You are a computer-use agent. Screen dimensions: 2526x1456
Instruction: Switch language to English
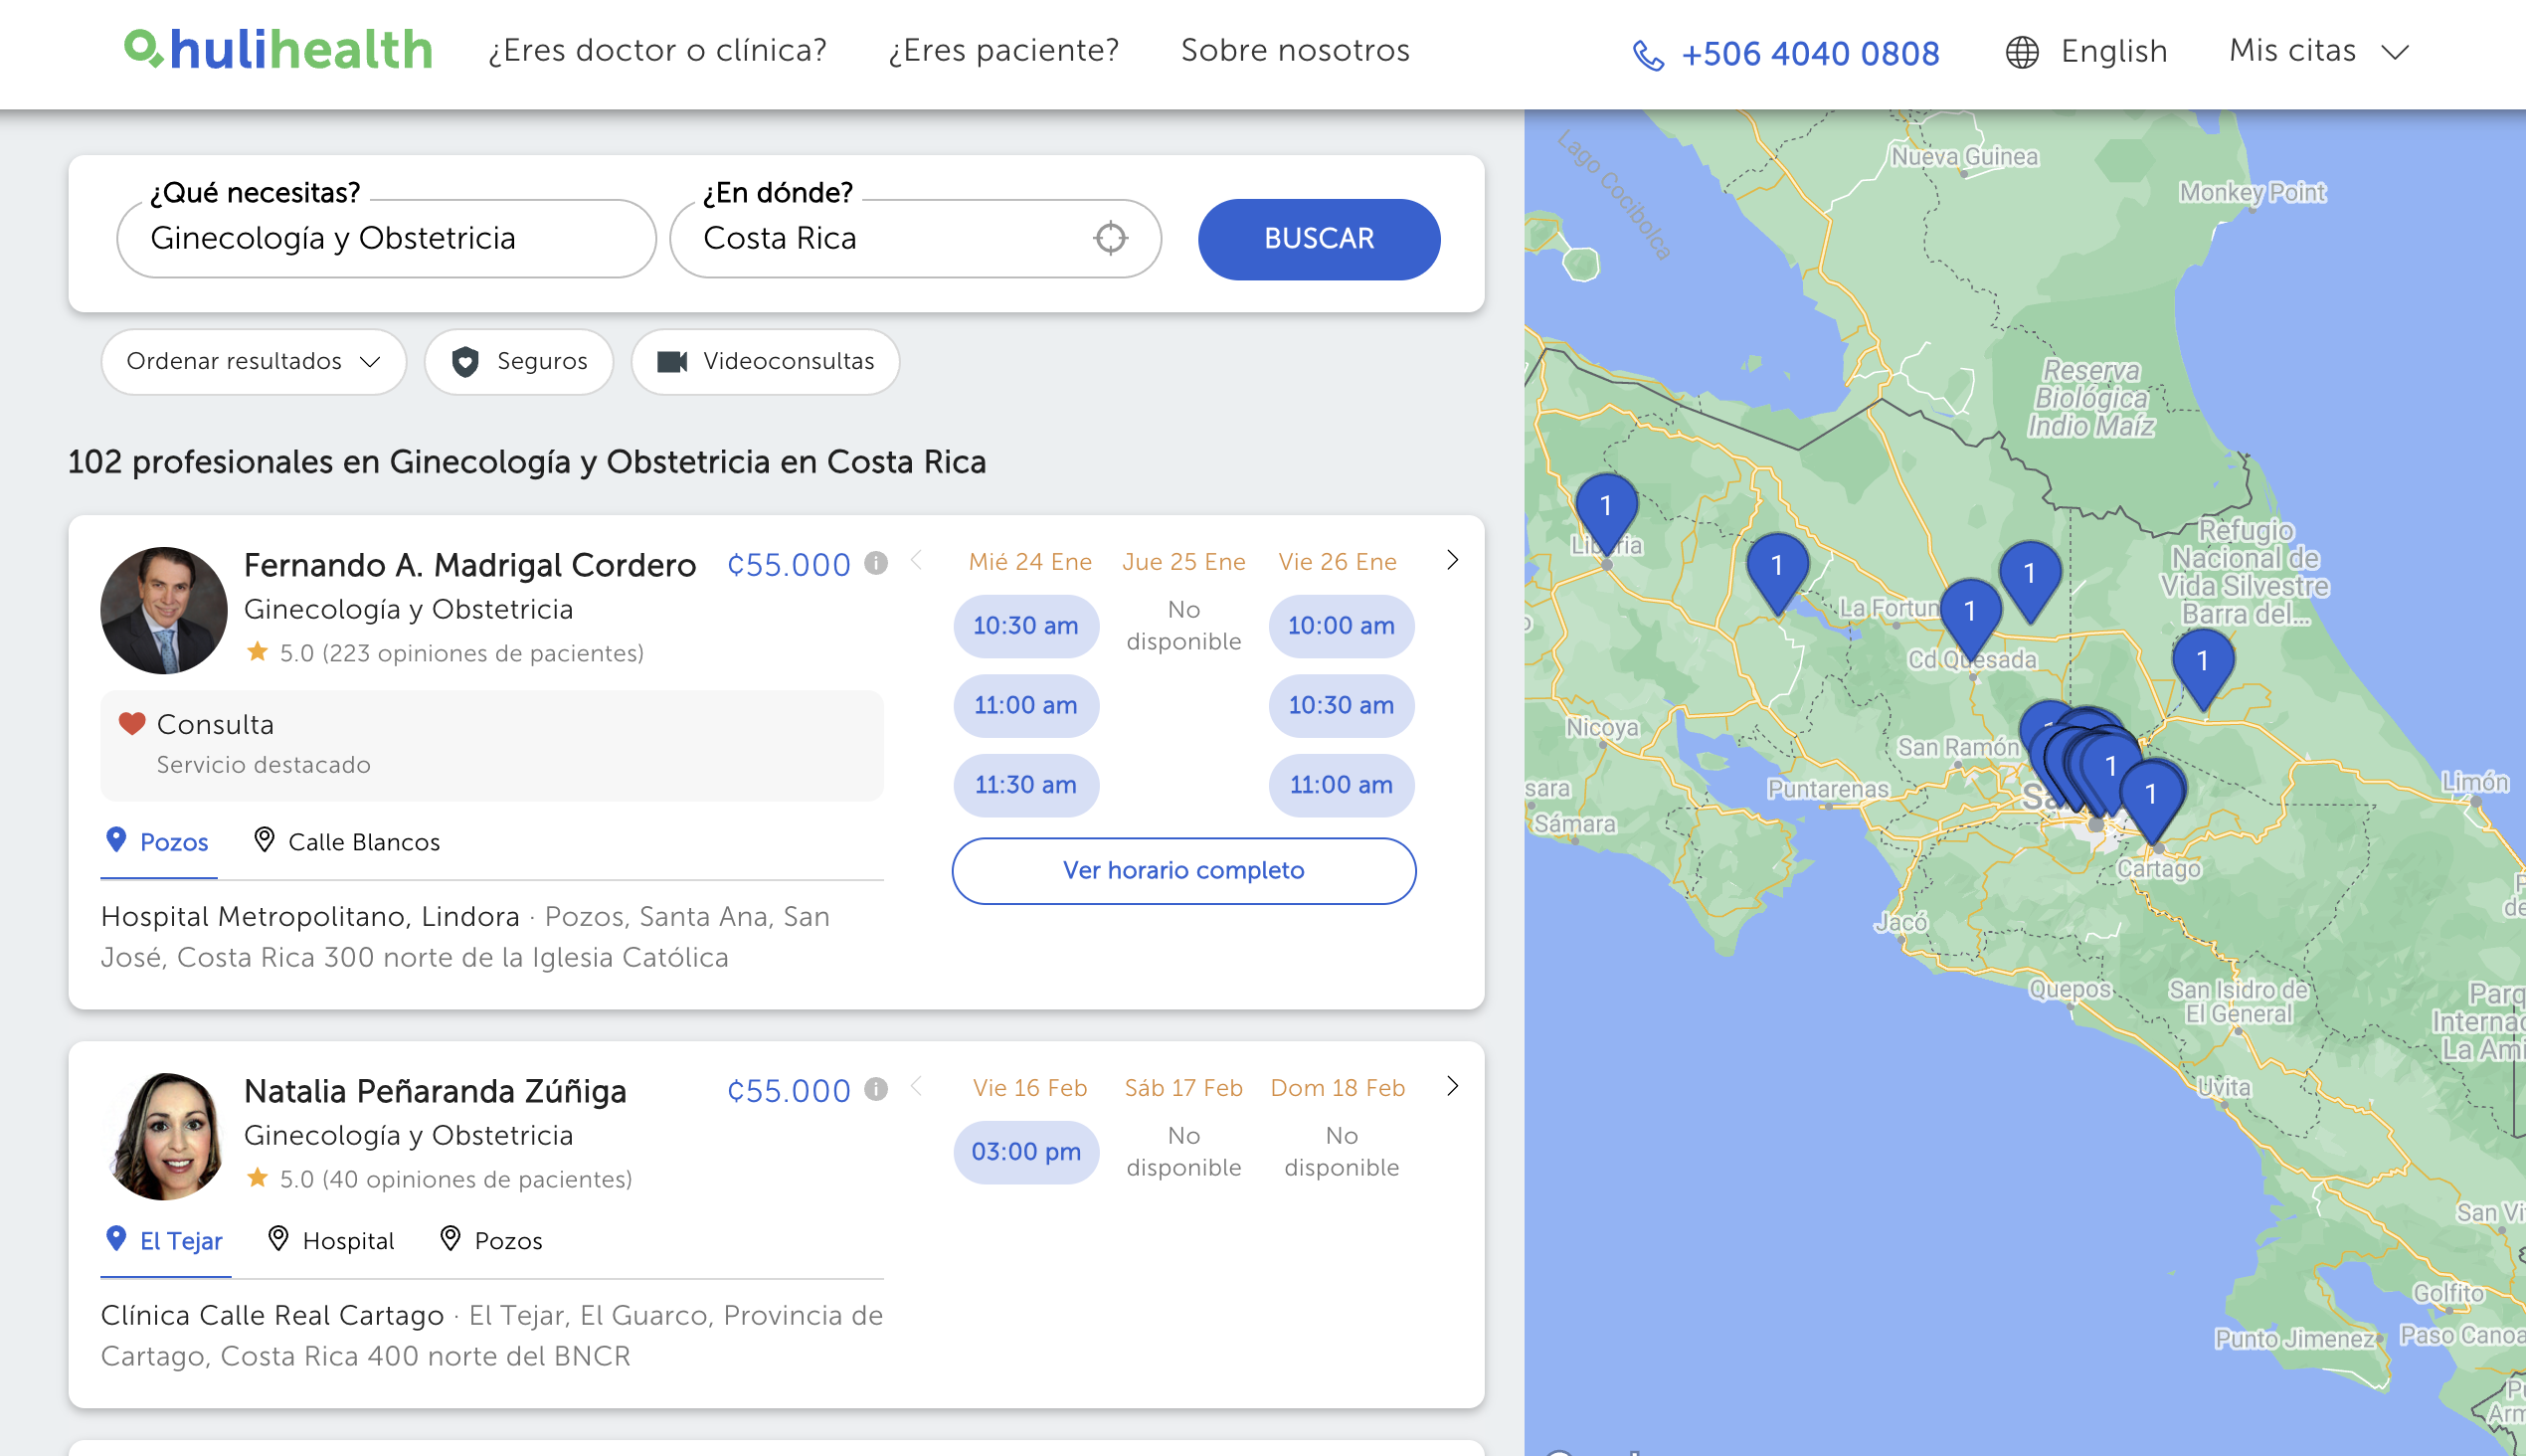click(2087, 51)
